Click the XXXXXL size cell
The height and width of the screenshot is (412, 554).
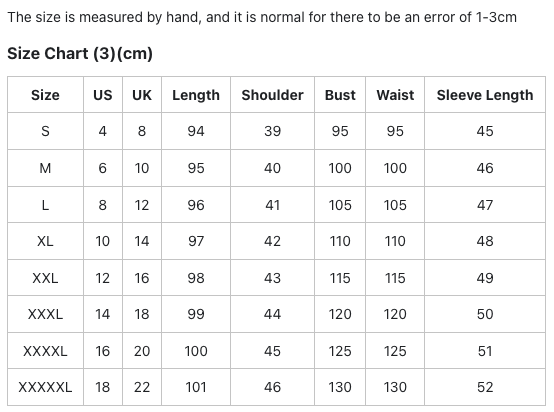point(45,387)
